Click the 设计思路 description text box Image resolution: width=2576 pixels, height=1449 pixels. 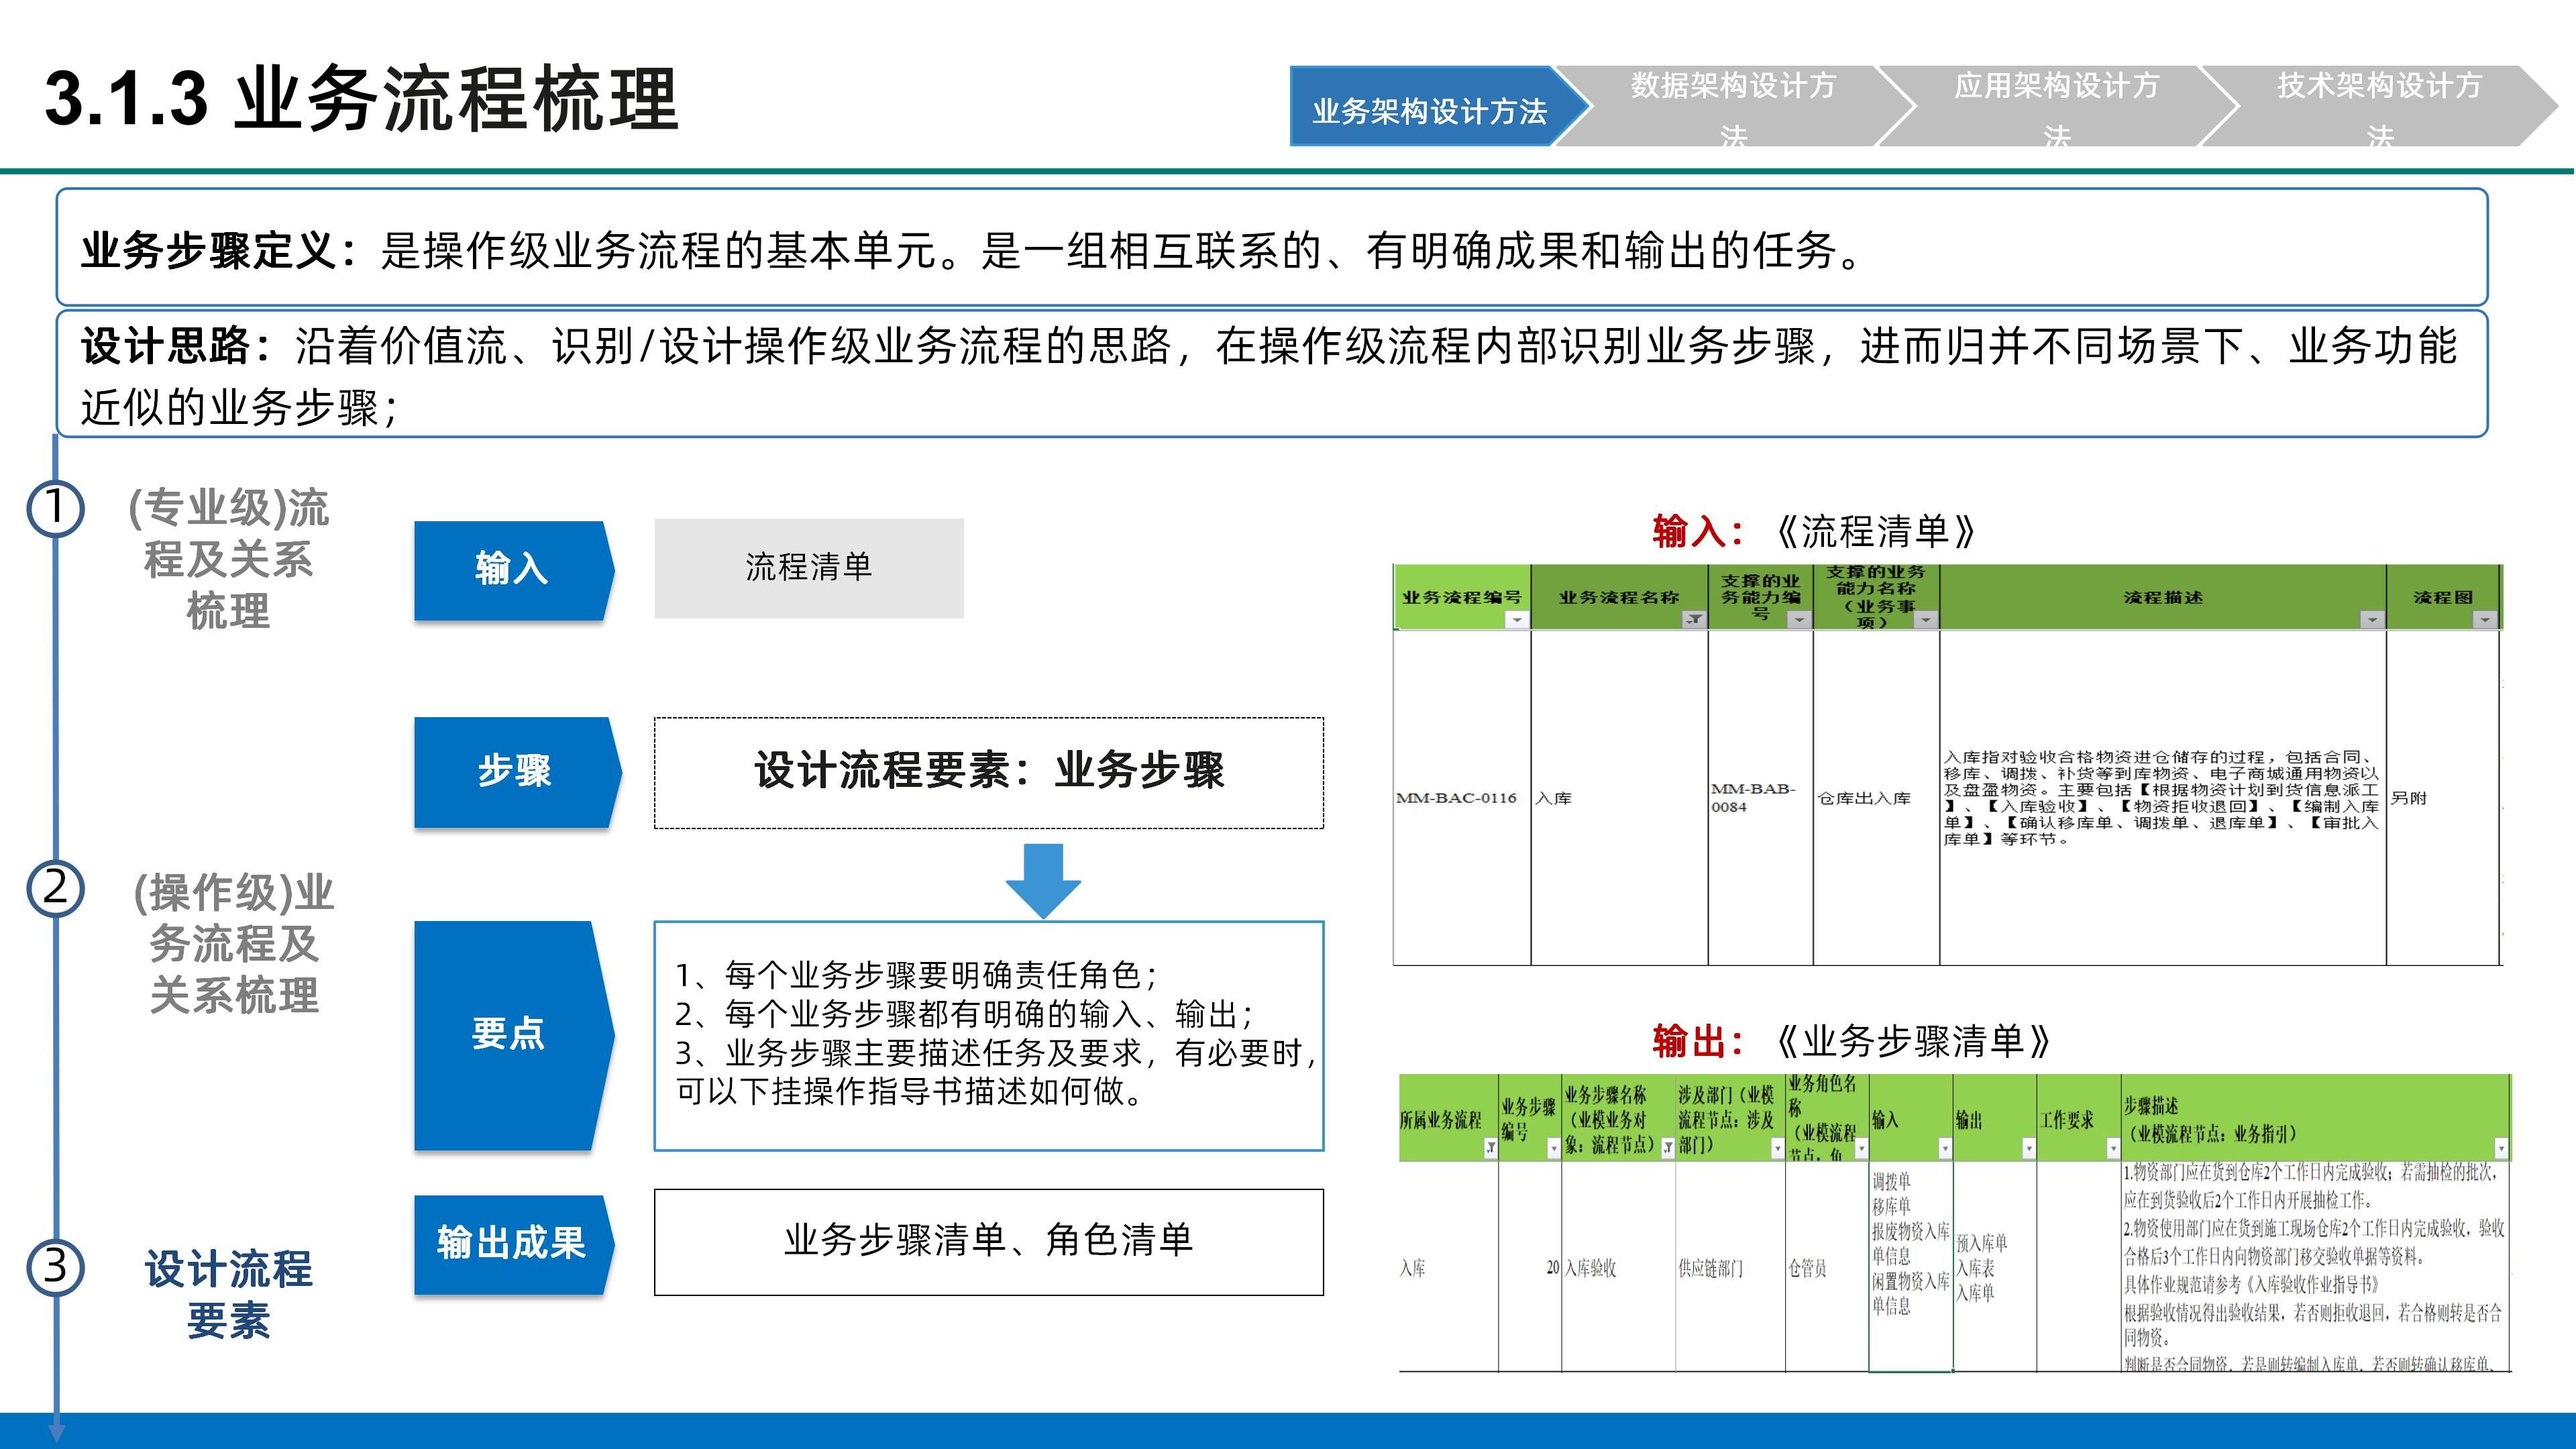coord(1272,374)
